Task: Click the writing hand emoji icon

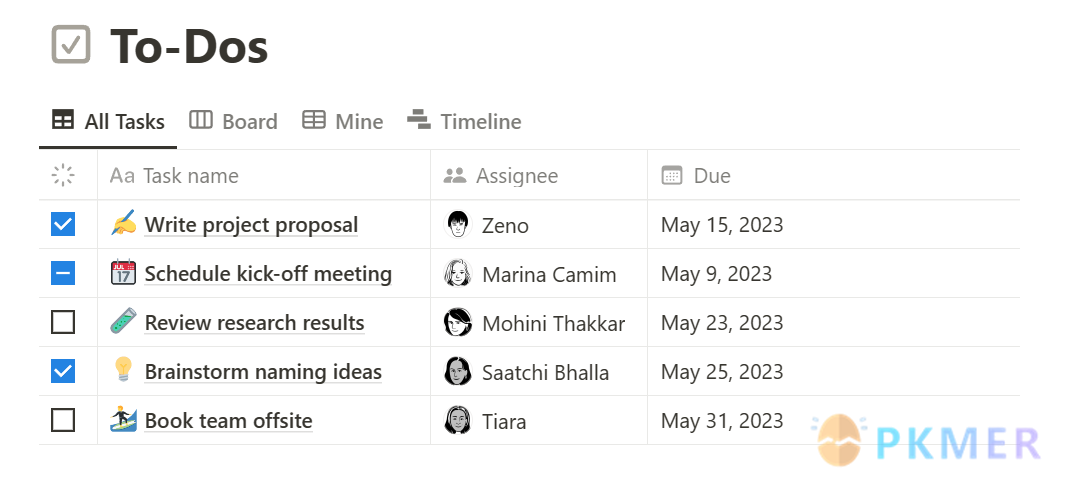Action: point(123,224)
